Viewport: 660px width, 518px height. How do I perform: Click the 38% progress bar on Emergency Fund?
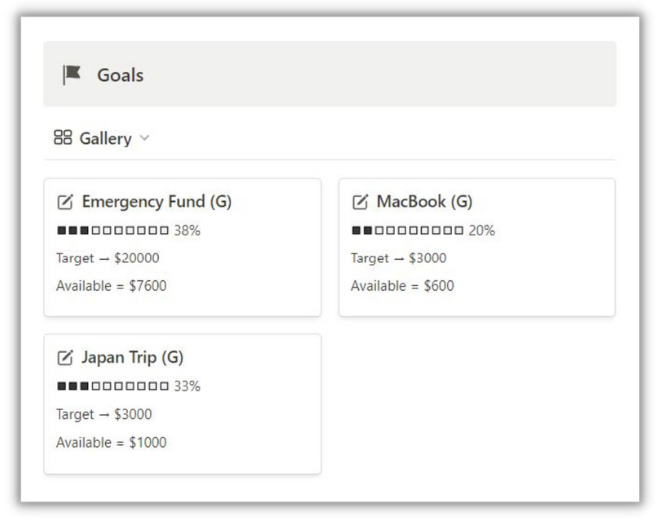click(x=129, y=230)
